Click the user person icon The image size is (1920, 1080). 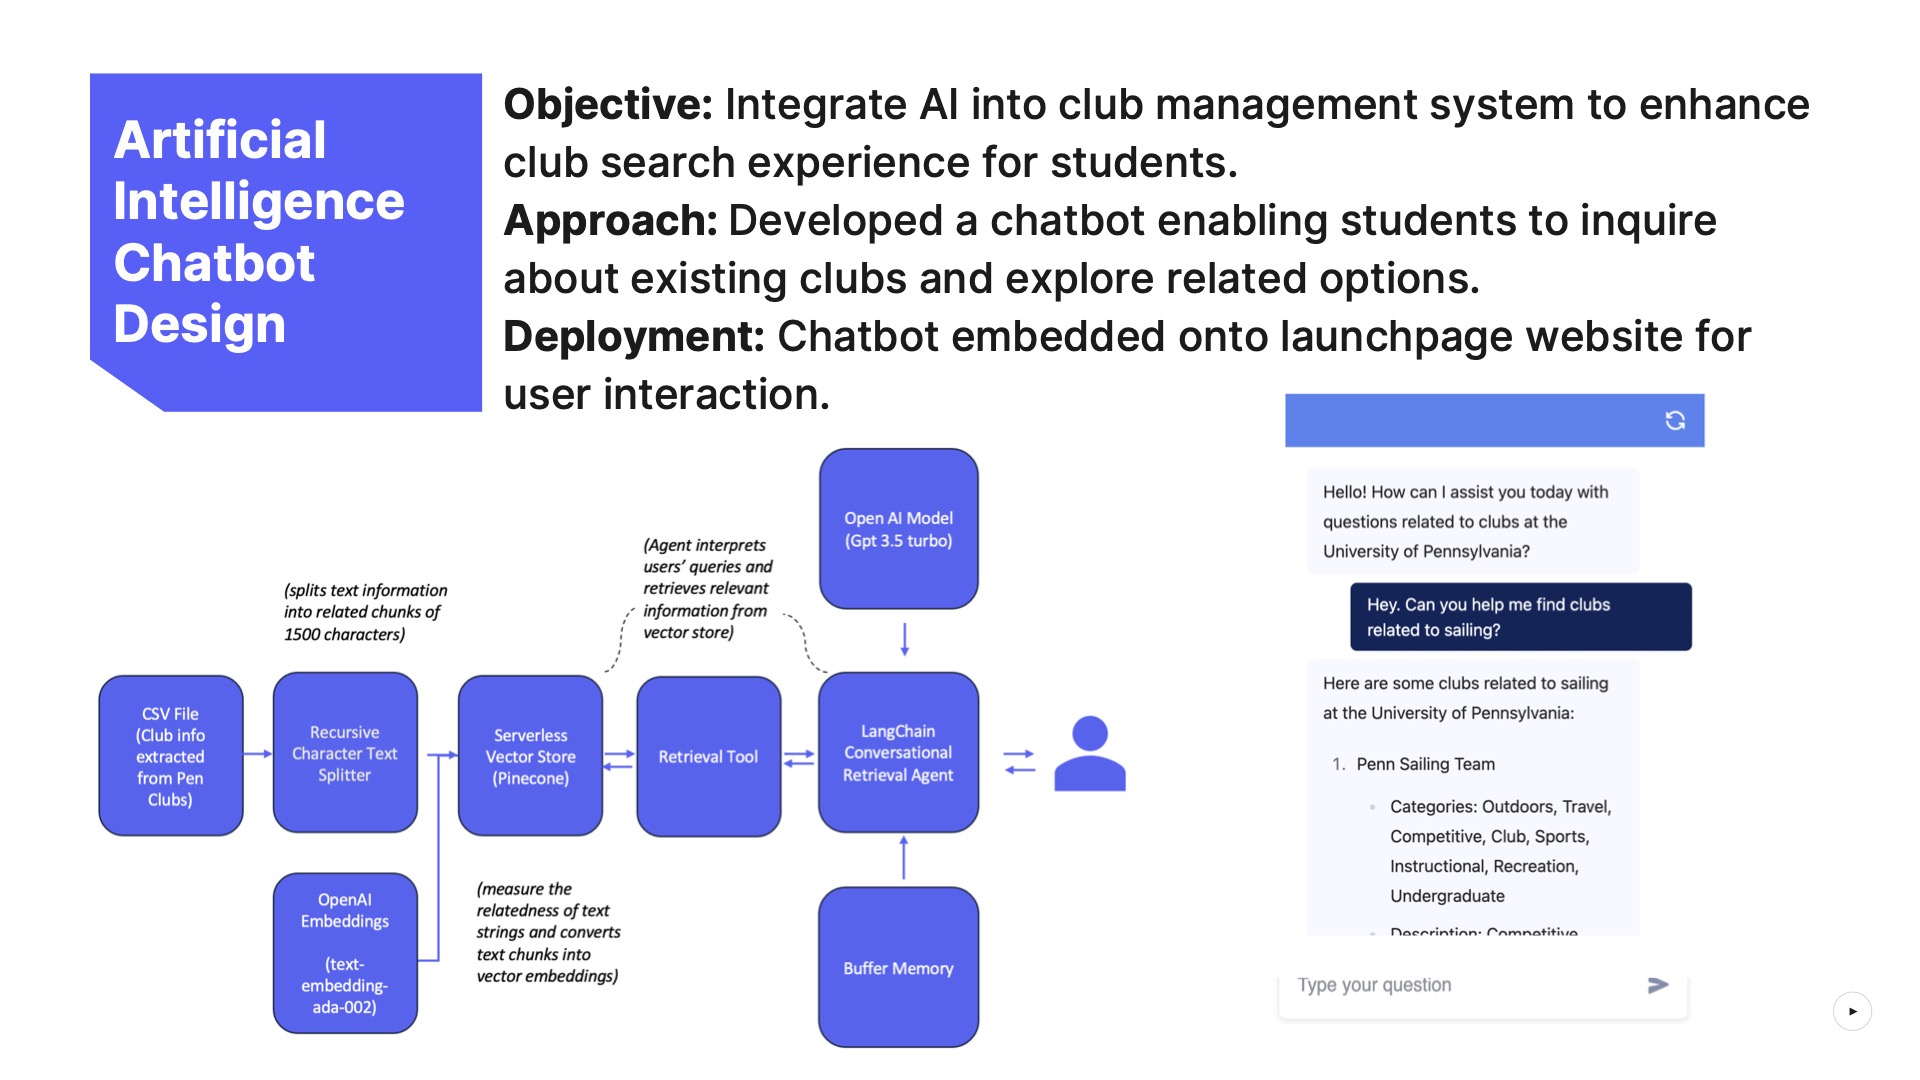click(x=1089, y=754)
